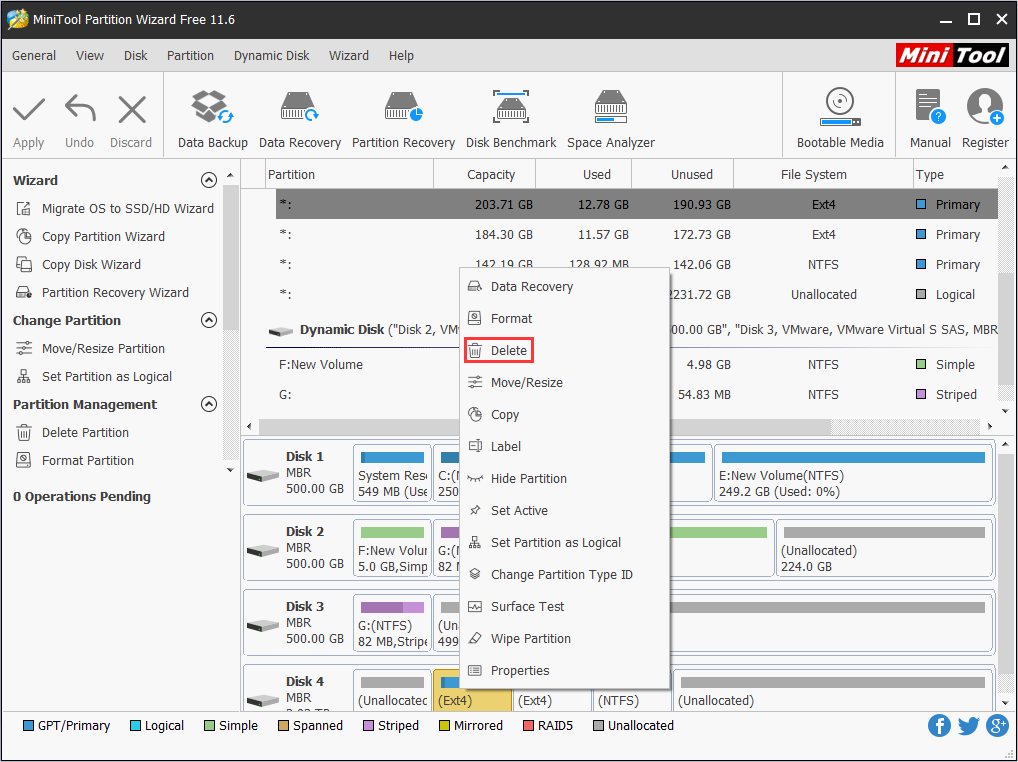1018x762 pixels.
Task: Choose Hide Partition in context menu
Action: 564,478
